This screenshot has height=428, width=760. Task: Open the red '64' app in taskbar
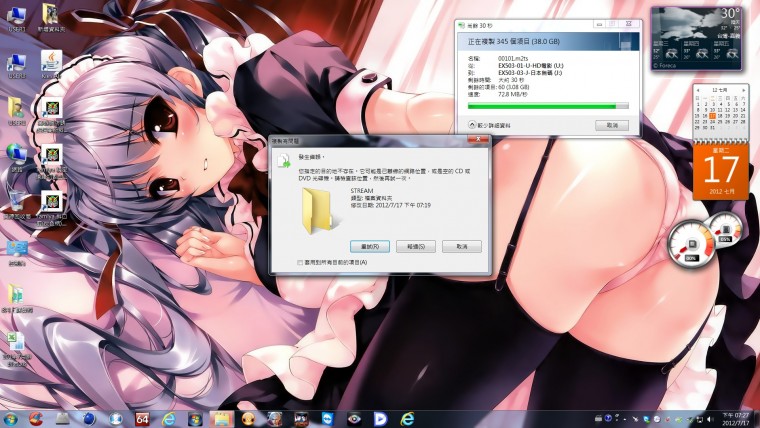142,418
